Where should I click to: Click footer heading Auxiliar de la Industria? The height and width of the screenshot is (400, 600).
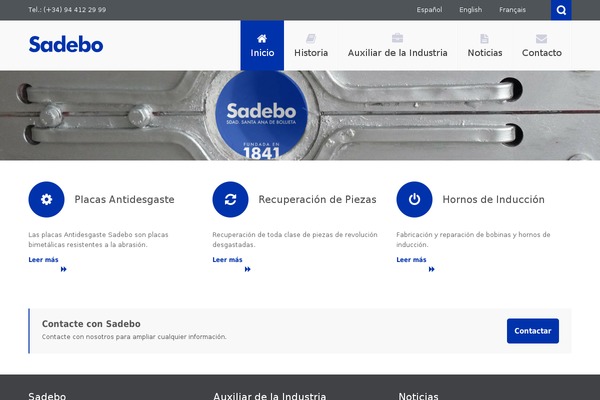coord(270,396)
